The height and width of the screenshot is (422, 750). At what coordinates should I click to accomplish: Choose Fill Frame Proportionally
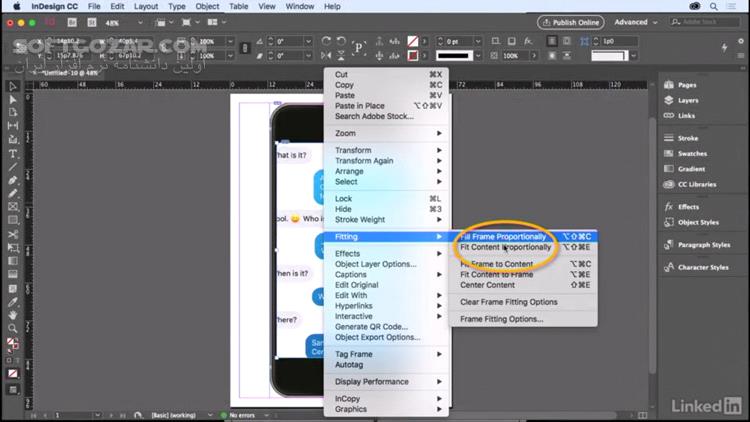tap(524, 236)
